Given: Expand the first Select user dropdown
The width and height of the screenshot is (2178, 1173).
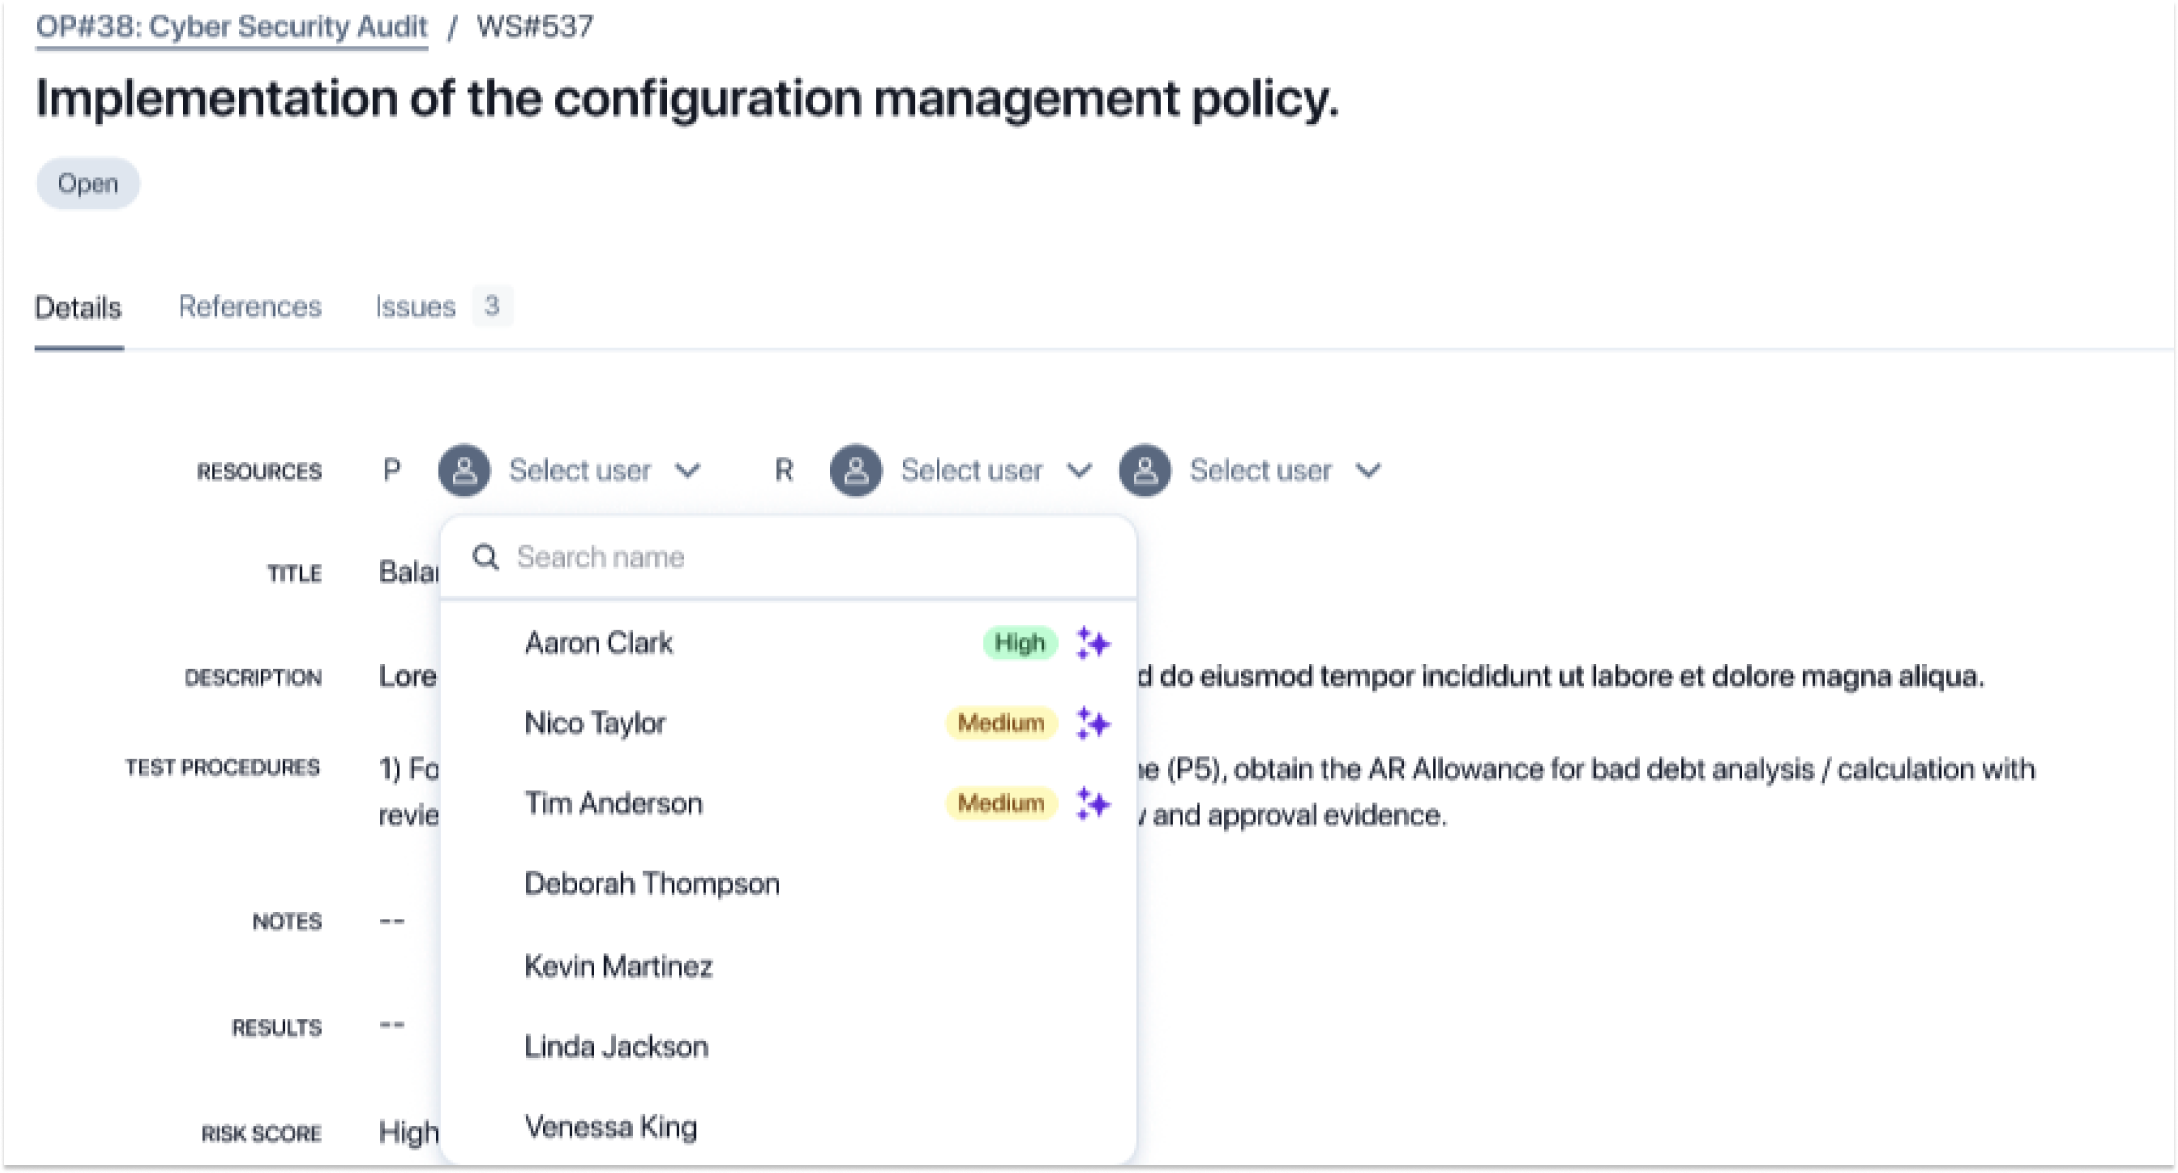Looking at the screenshot, I should [x=688, y=470].
